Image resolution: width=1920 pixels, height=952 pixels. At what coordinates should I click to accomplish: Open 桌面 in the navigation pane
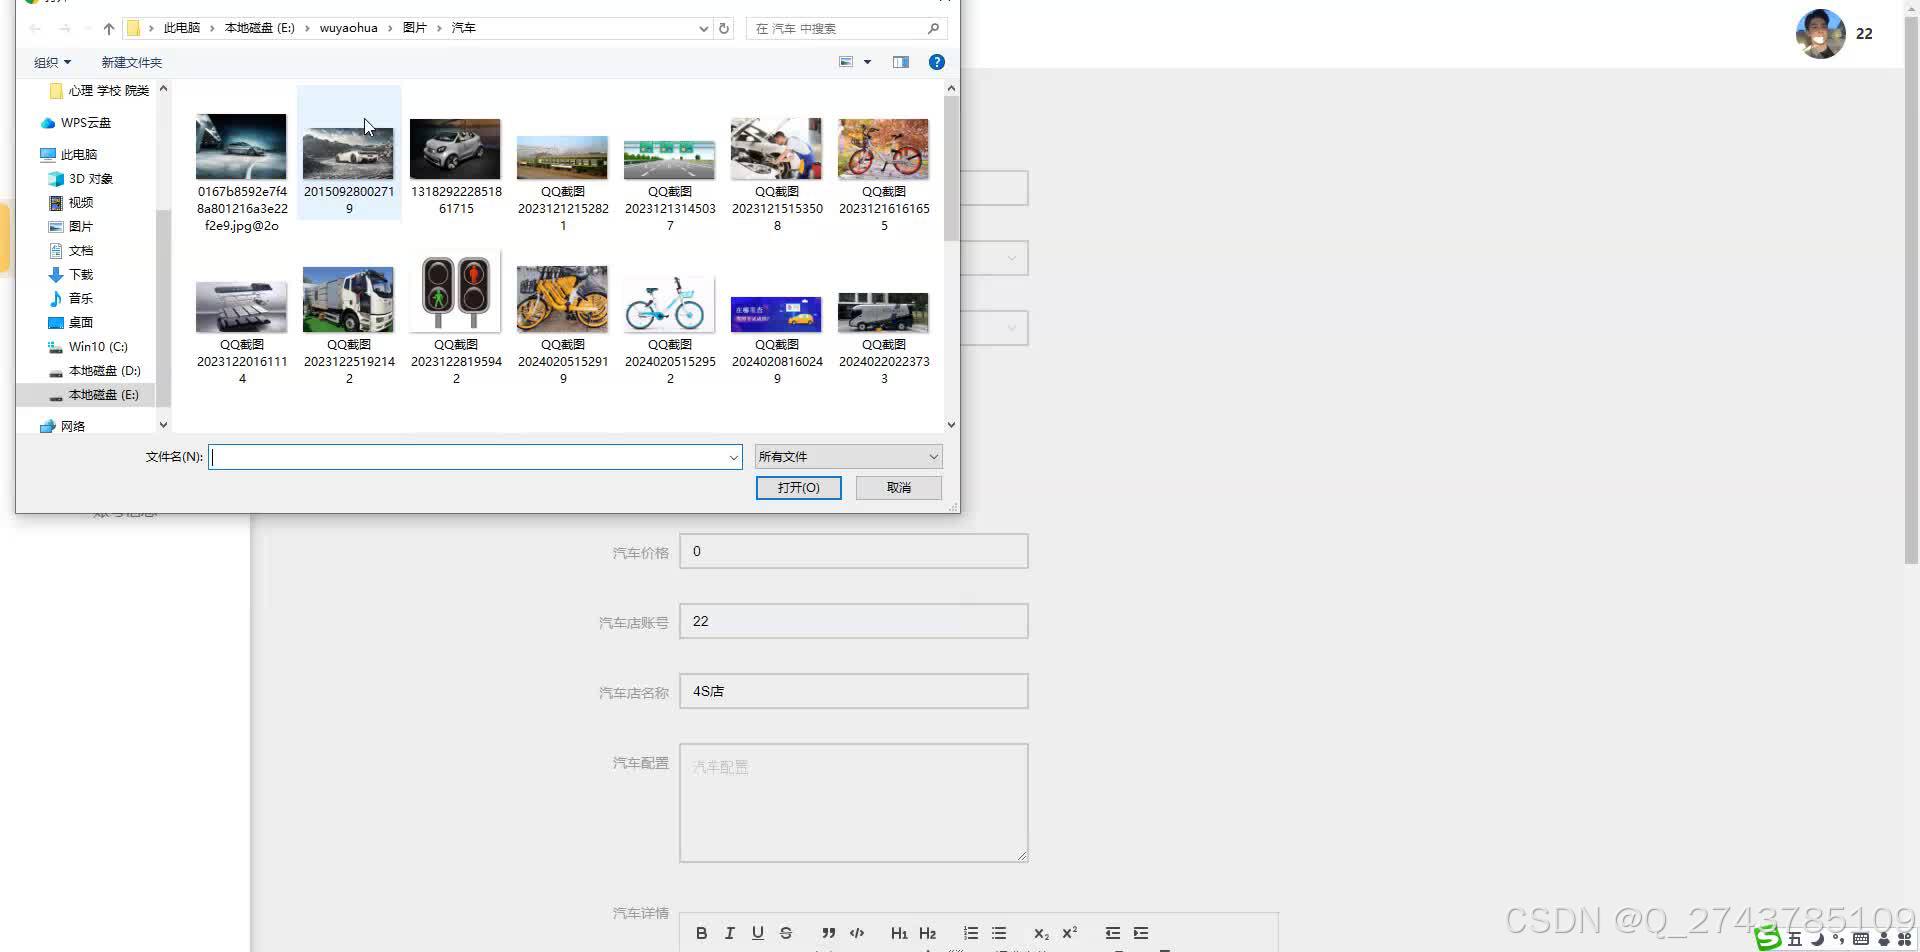(x=80, y=323)
